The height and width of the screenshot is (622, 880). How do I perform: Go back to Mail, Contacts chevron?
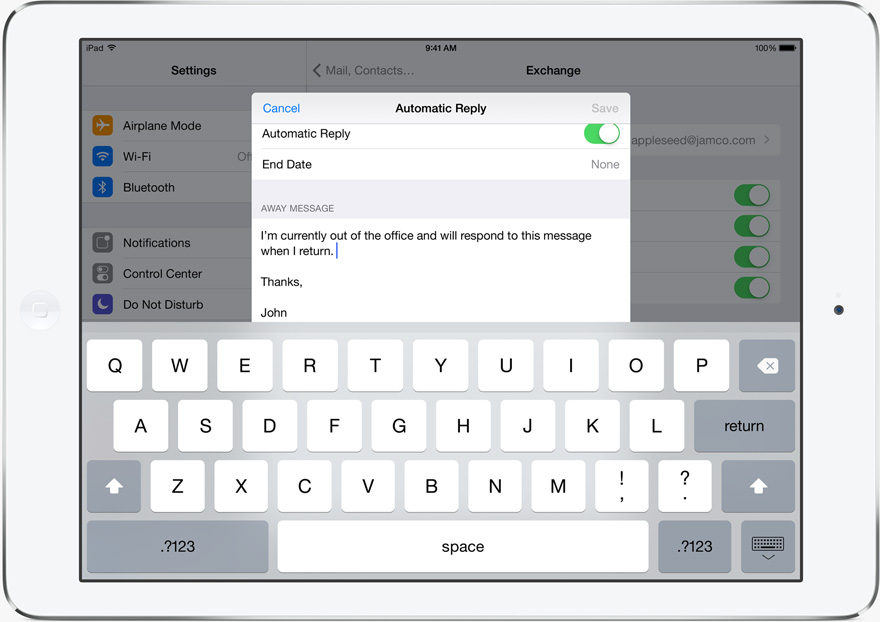[x=317, y=70]
